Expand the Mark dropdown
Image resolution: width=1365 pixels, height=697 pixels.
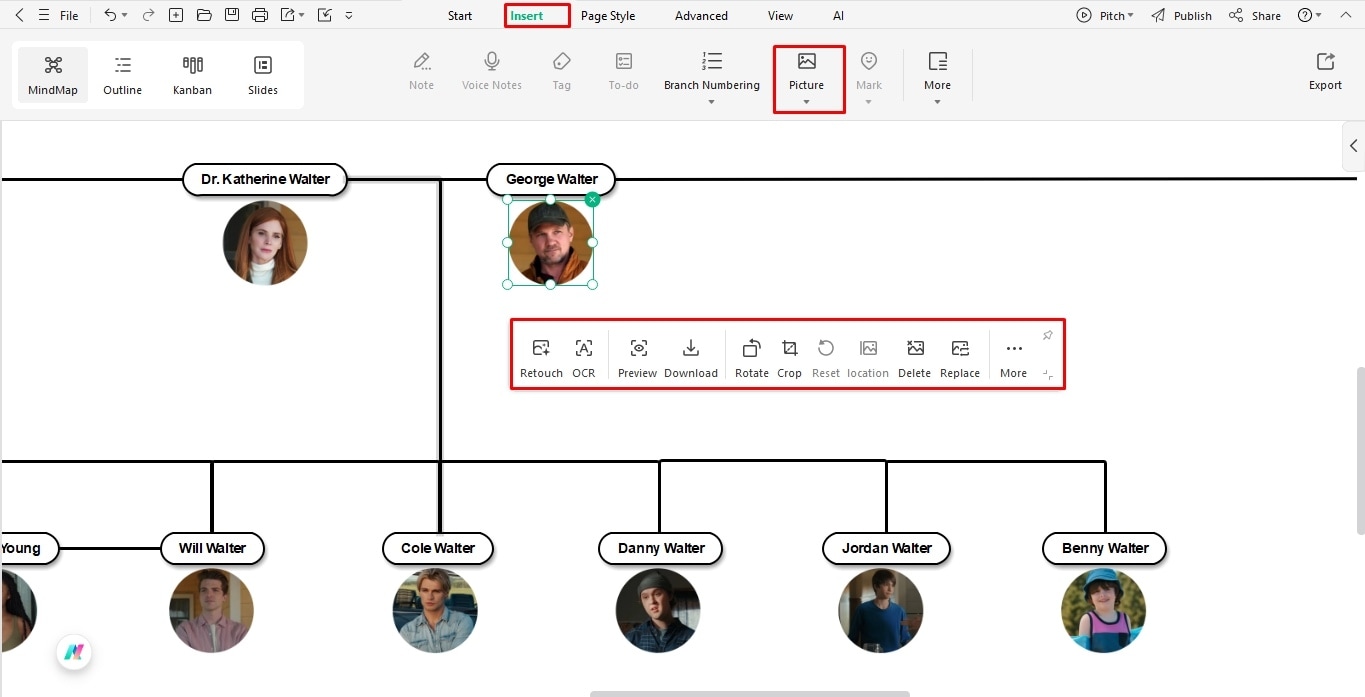pos(868,100)
